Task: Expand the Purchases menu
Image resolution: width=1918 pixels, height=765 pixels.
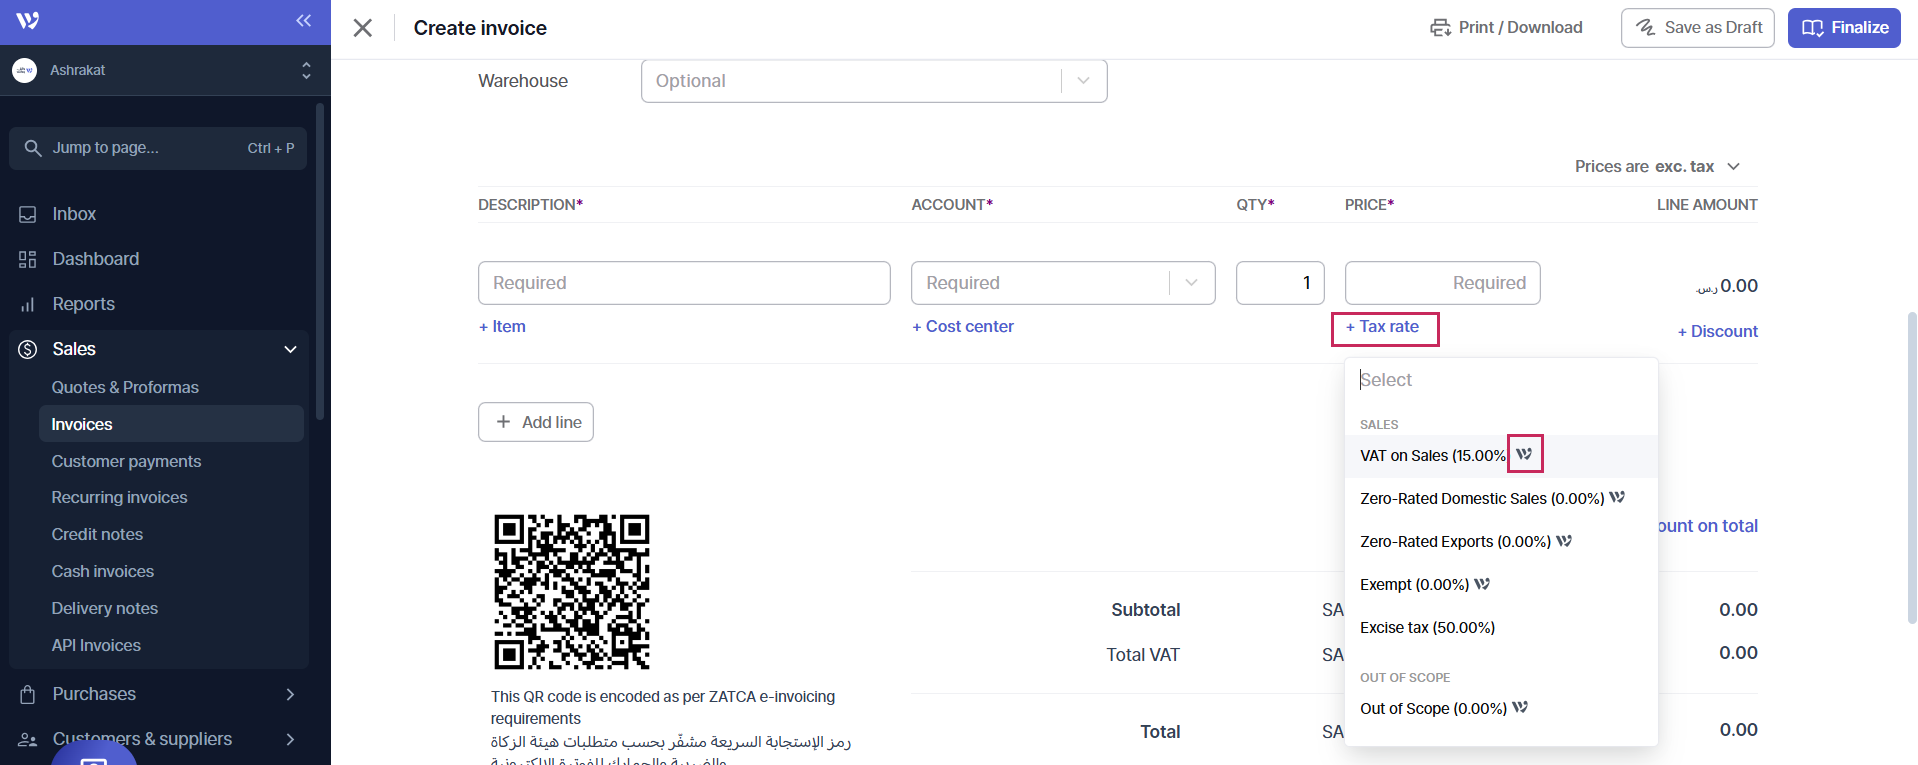Action: coord(290,694)
